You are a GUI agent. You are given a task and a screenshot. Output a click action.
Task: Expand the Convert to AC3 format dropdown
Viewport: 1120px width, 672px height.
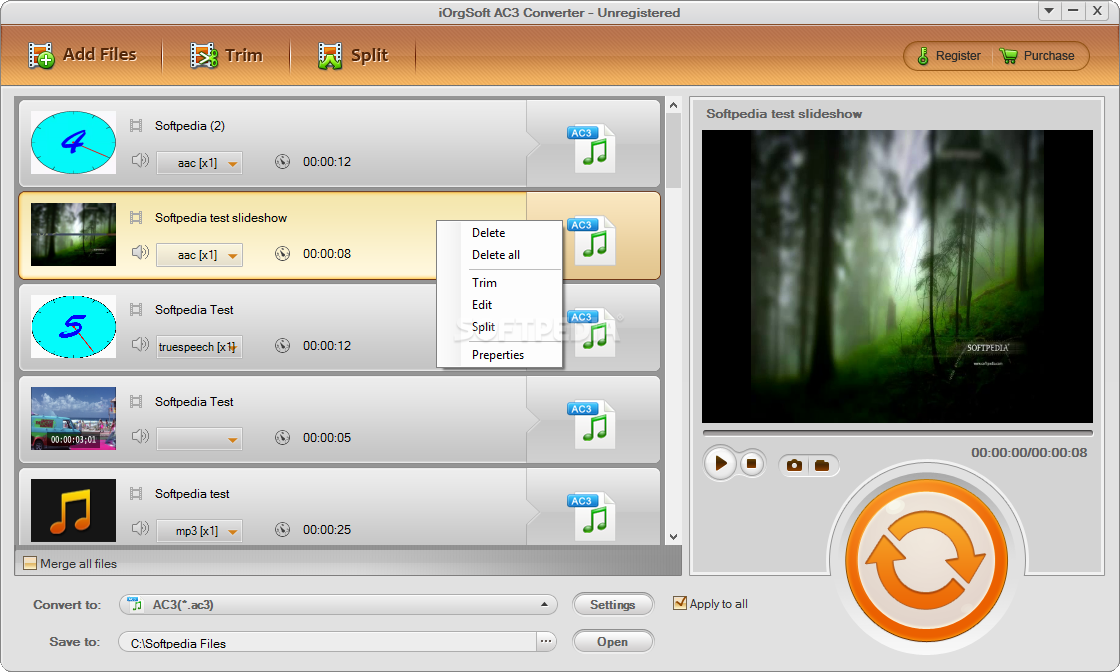tap(544, 604)
